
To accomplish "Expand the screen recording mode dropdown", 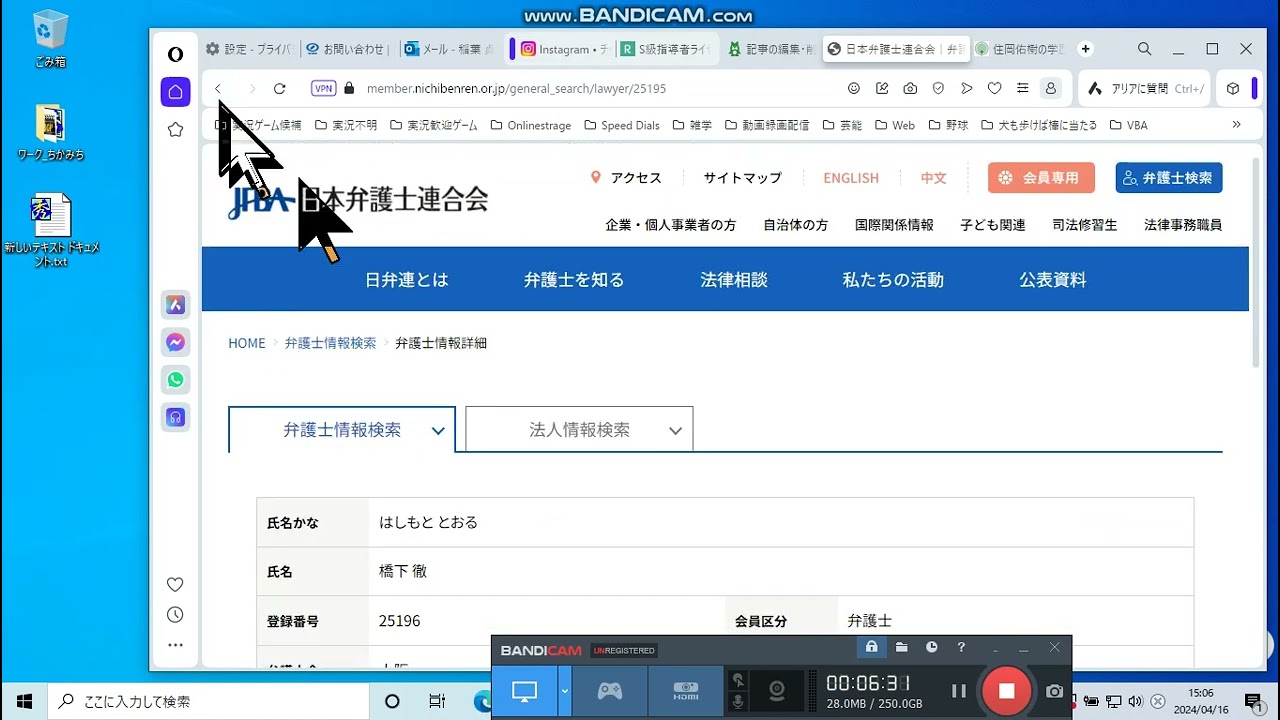I will click(x=565, y=690).
